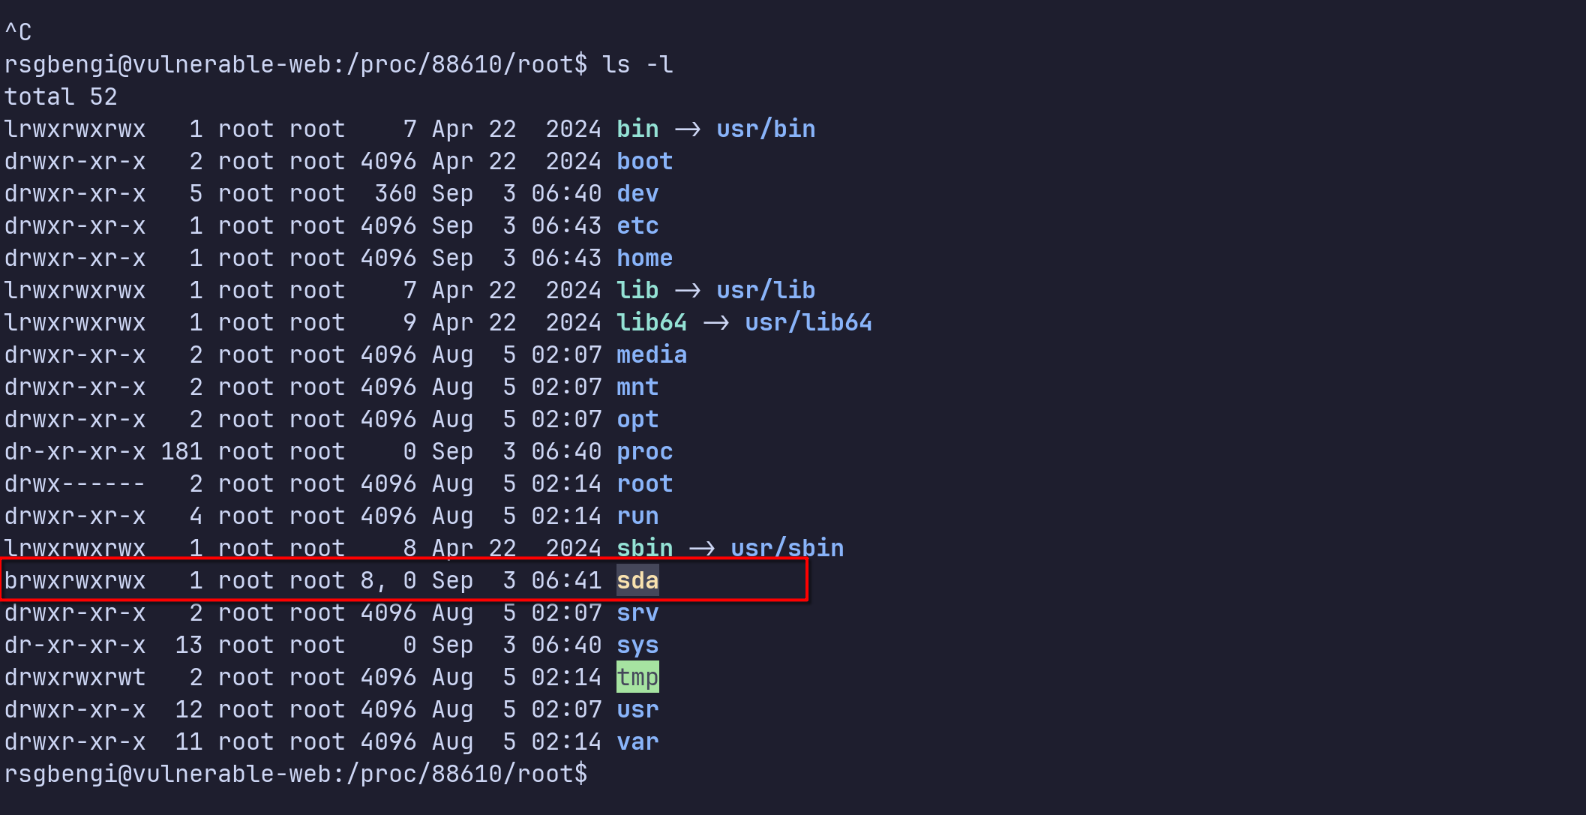Click the ^C interrupt text at top
Viewport: 1586px width, 815px height.
tap(18, 33)
